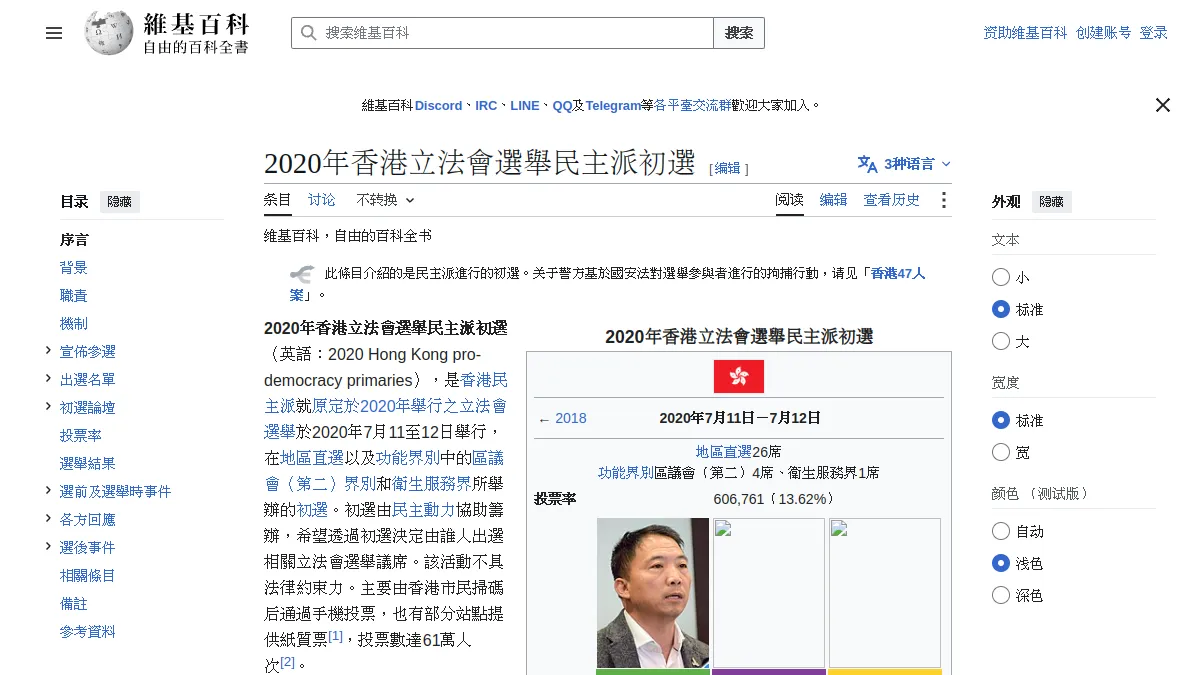The image size is (1200, 675).
Task: Select light color 浅色
Action: coord(1001,563)
